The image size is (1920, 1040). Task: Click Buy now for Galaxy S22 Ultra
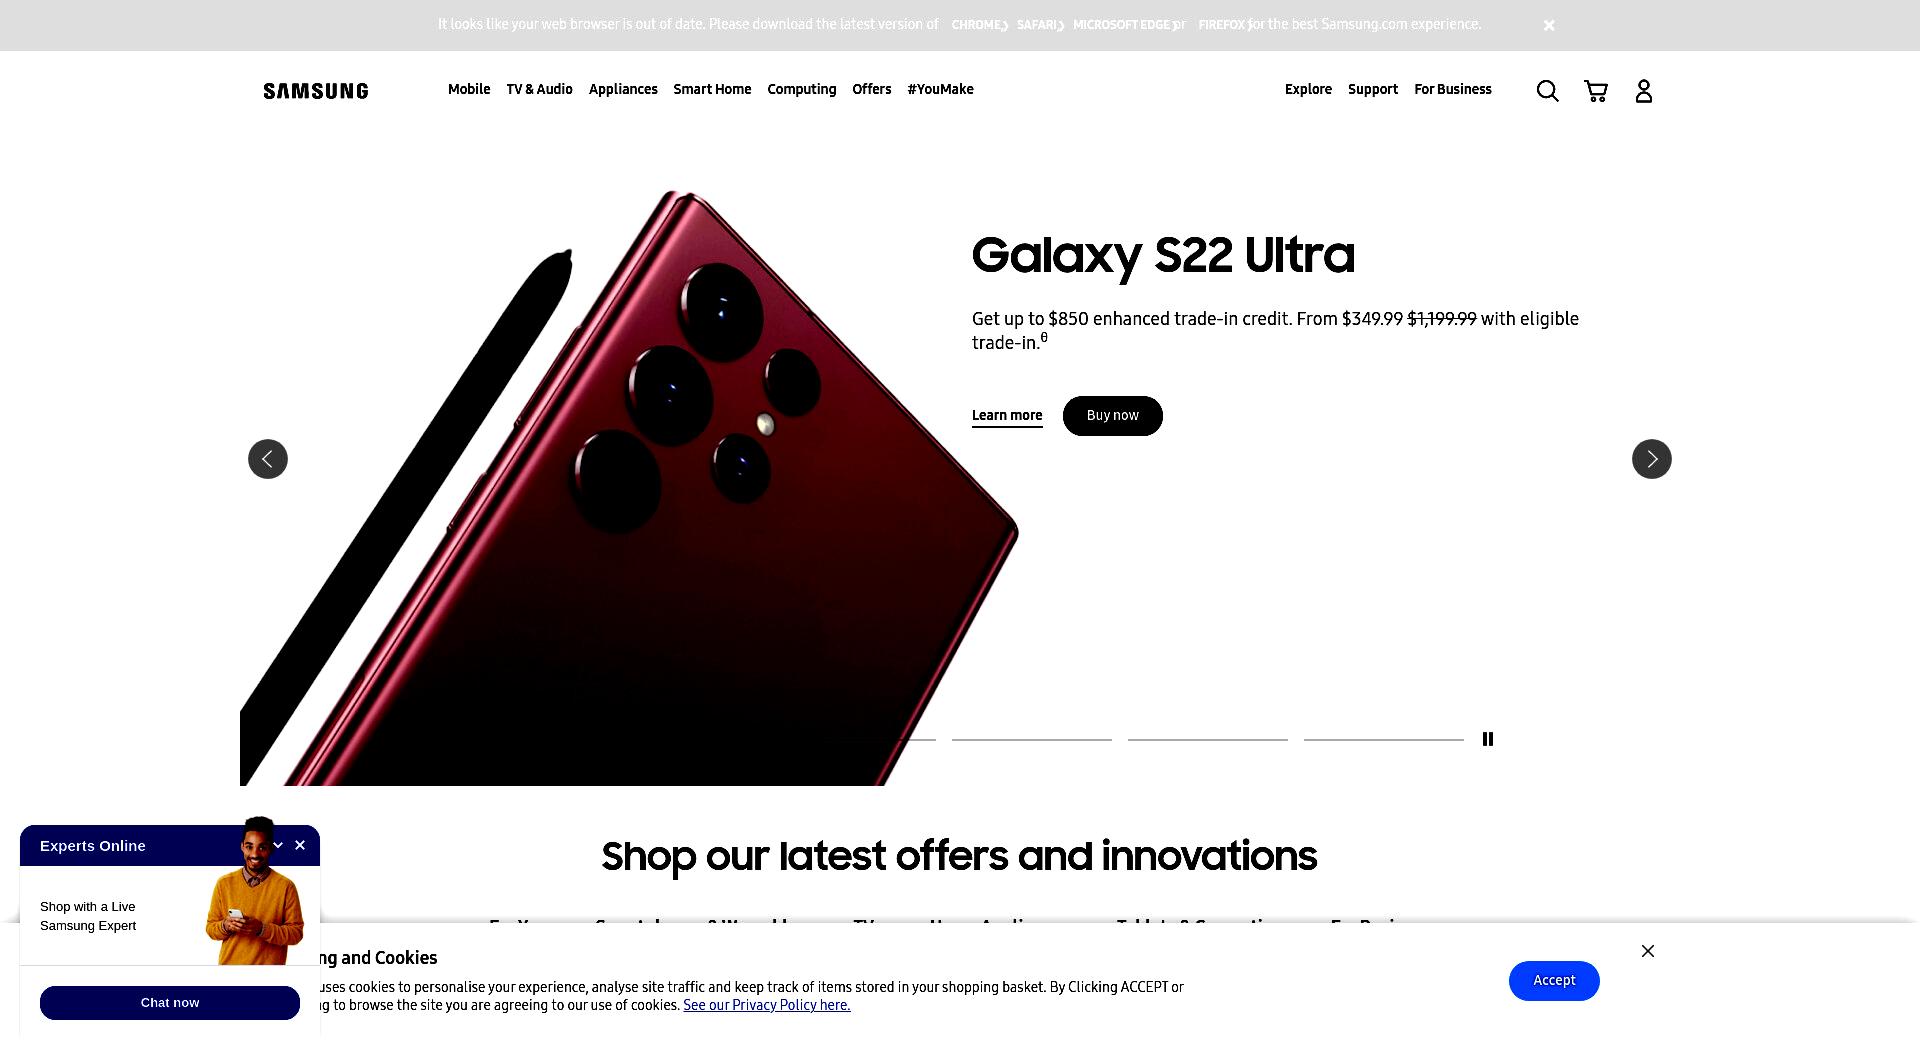click(1112, 416)
